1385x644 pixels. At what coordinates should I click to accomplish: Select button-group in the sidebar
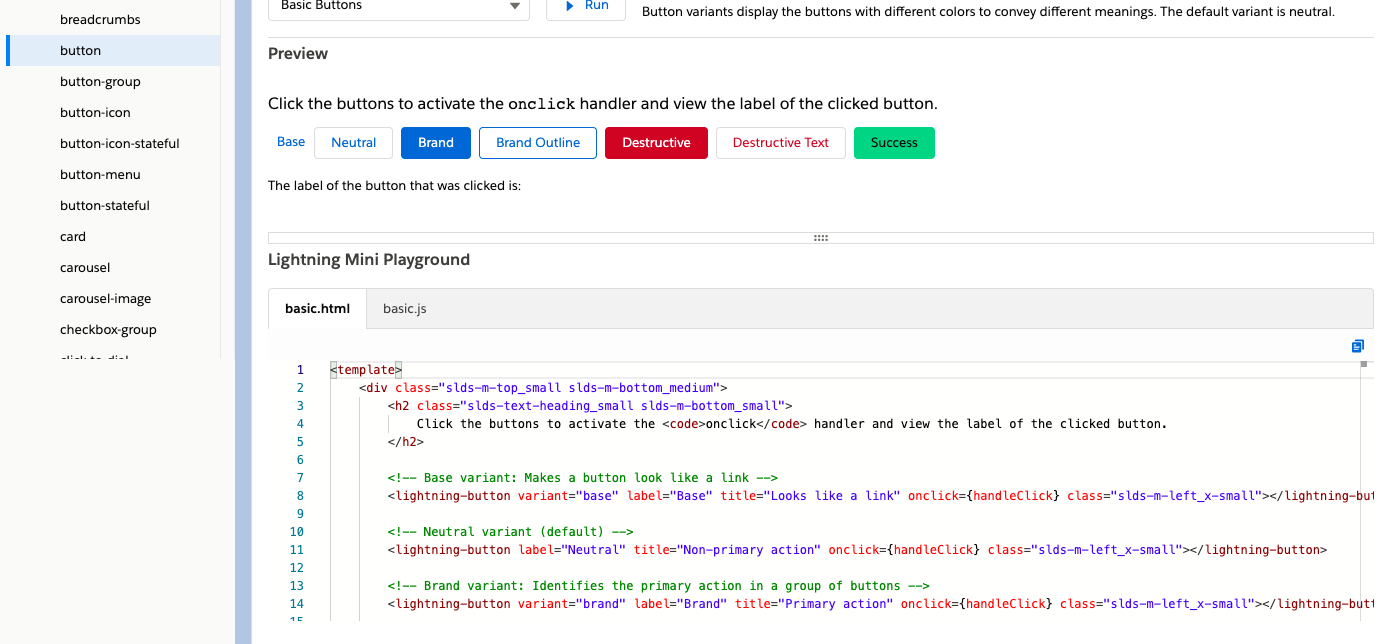tap(100, 82)
